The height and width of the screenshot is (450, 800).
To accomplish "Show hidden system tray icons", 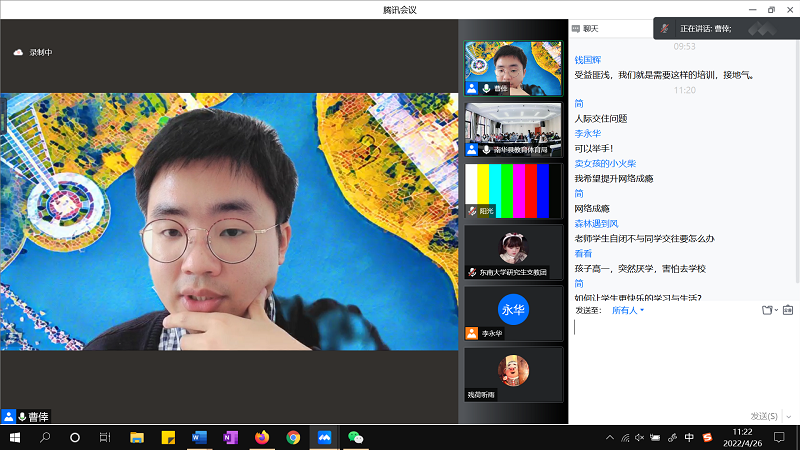I will [x=610, y=438].
